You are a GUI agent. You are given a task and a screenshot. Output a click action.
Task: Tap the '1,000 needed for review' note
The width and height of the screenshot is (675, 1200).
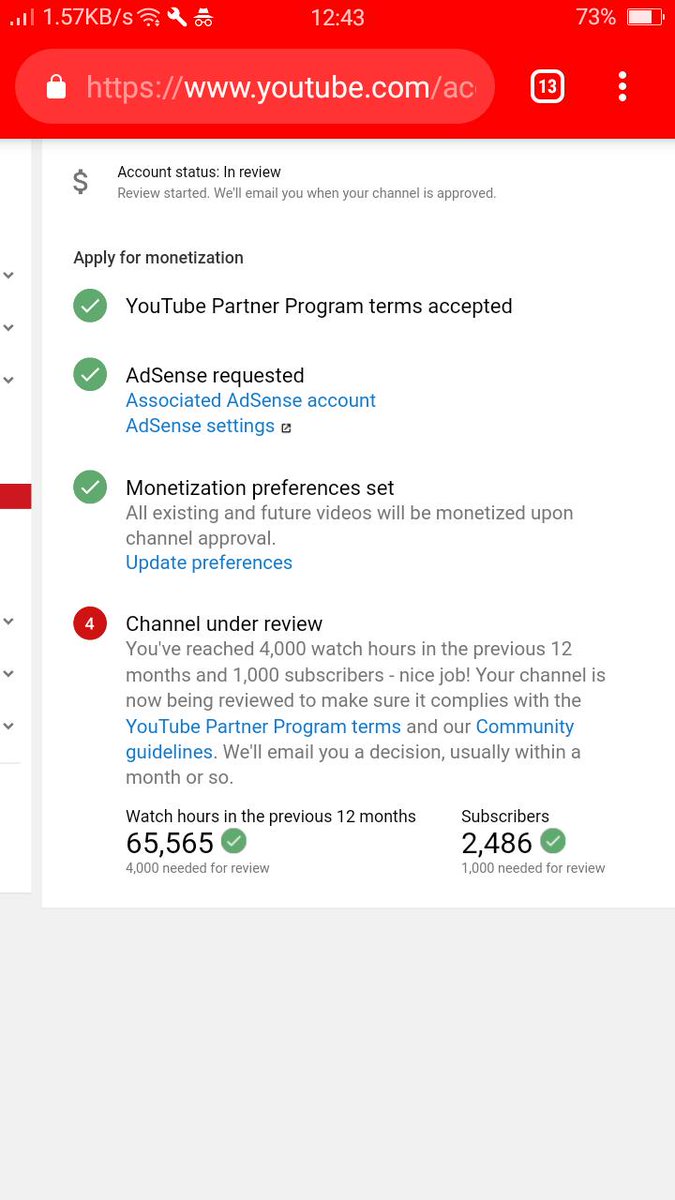533,868
